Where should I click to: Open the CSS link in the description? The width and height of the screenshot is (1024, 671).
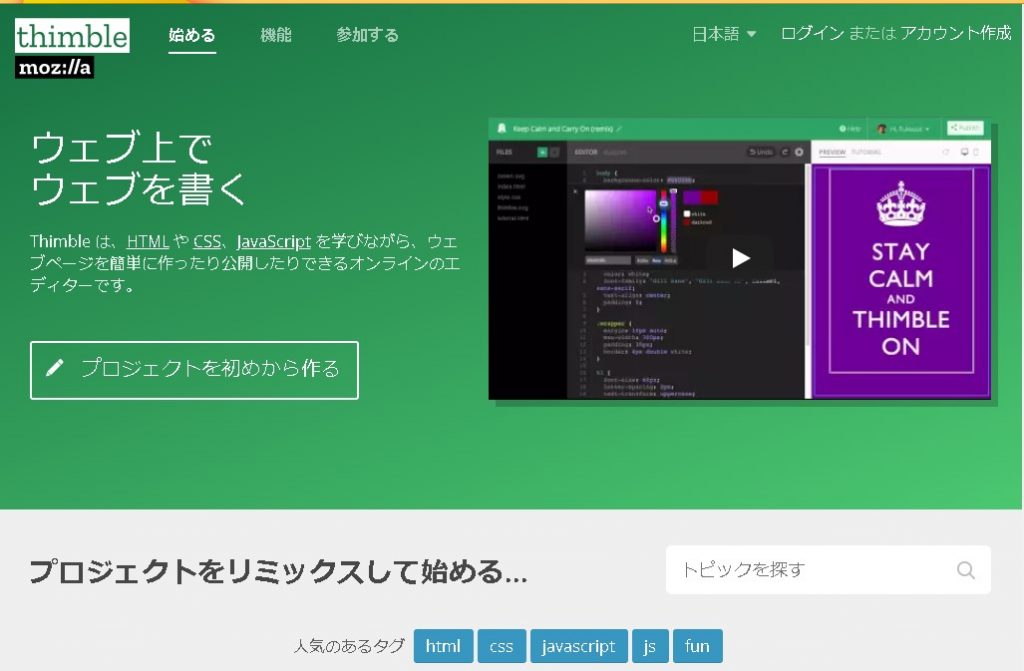[207, 242]
